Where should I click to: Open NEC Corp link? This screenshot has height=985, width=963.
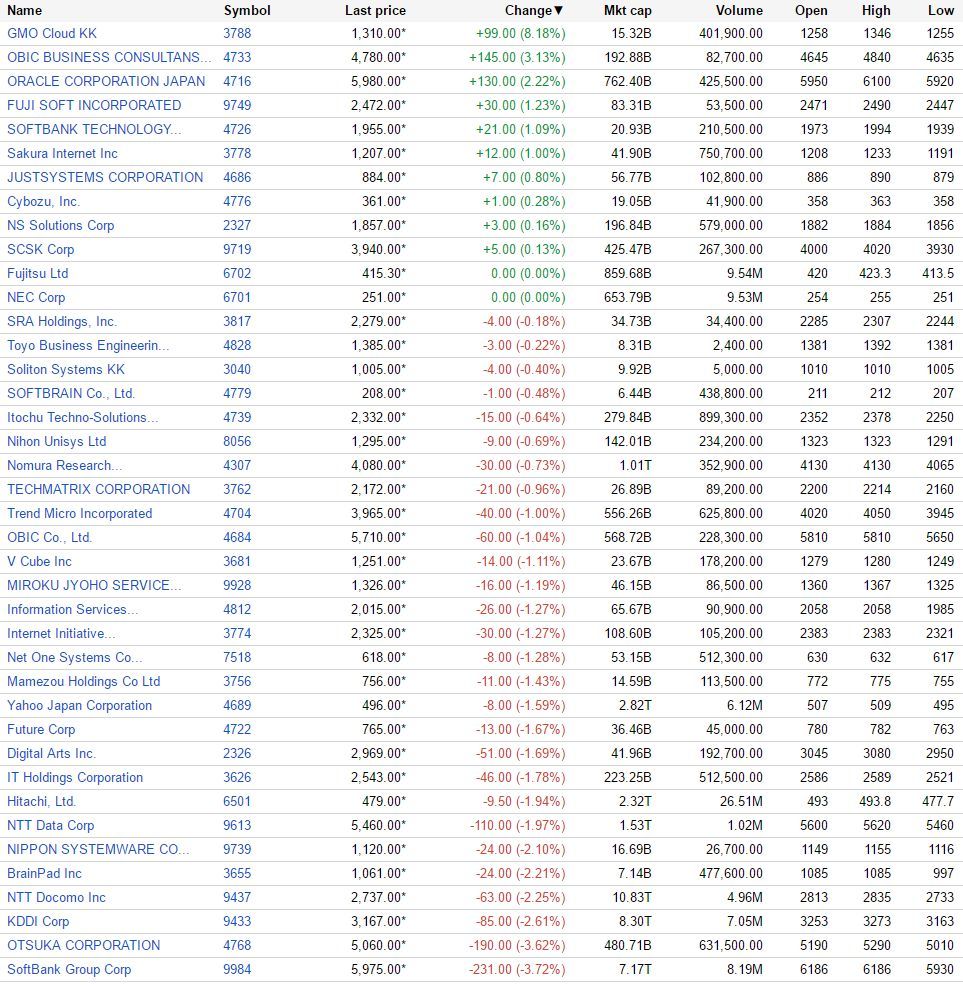[x=36, y=297]
